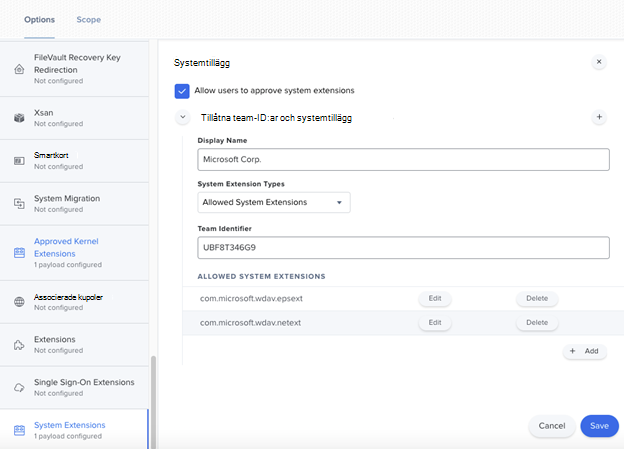Viewport: 624px width, 449px height.
Task: Edit the com.microsoft.wdav.epsext extension
Action: (434, 298)
